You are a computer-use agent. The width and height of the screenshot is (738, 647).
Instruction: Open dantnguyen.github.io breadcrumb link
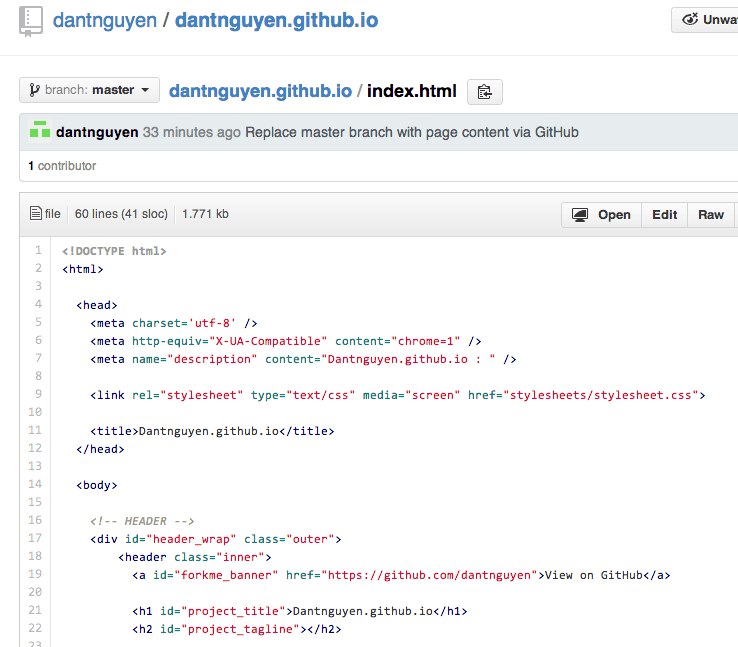tap(260, 91)
